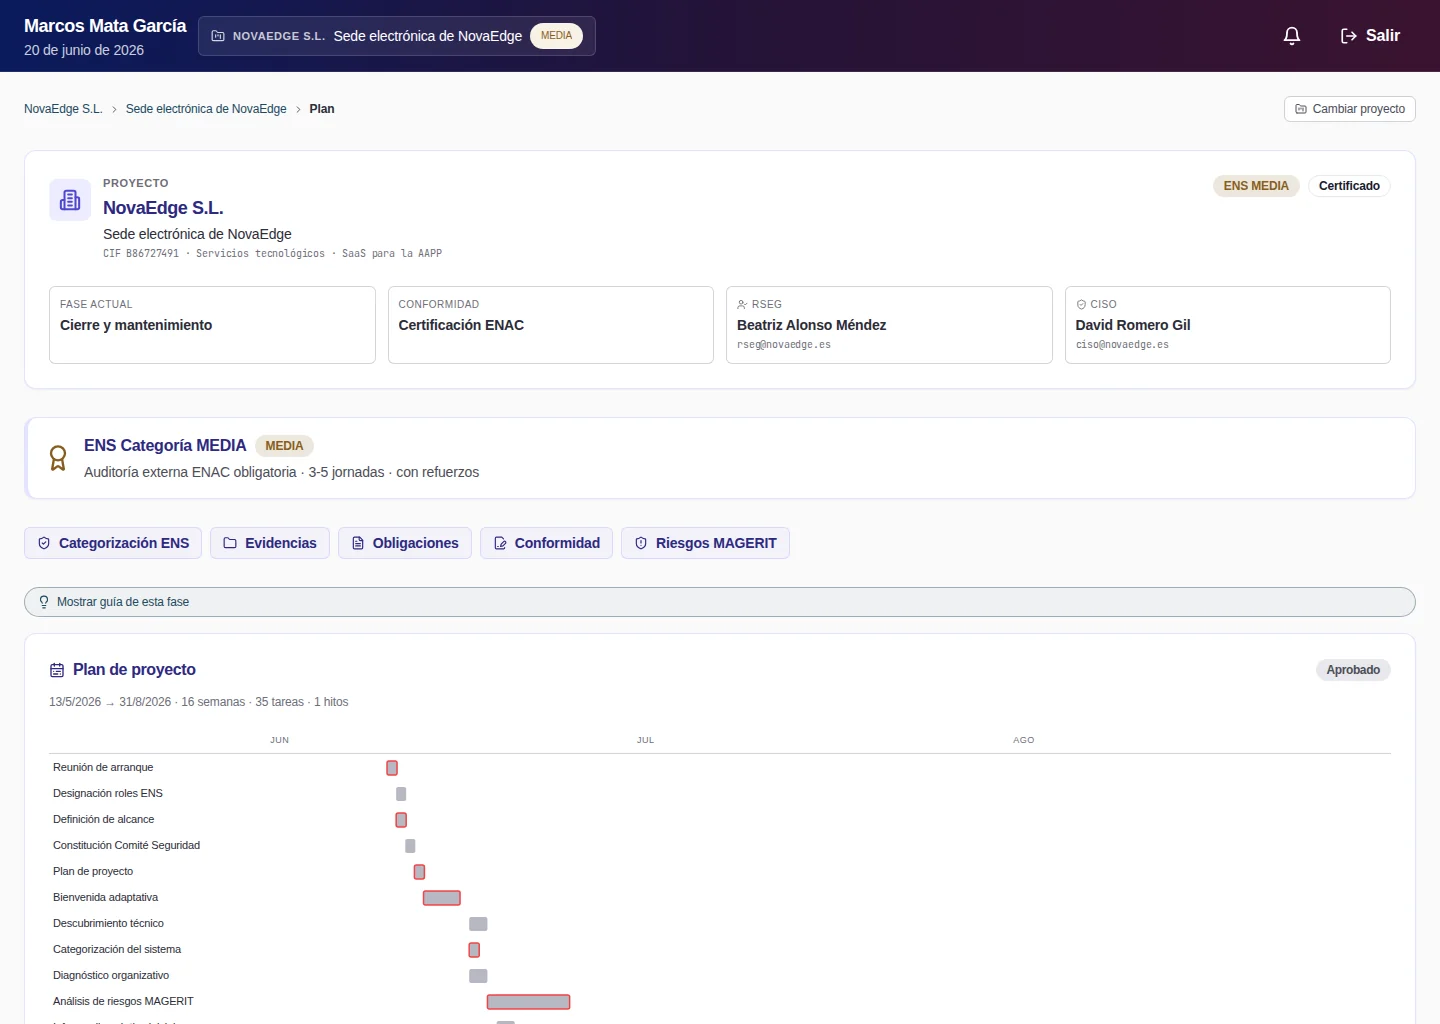Select the Definición de alcance Gantt bar
The height and width of the screenshot is (1024, 1440).
coord(401,820)
